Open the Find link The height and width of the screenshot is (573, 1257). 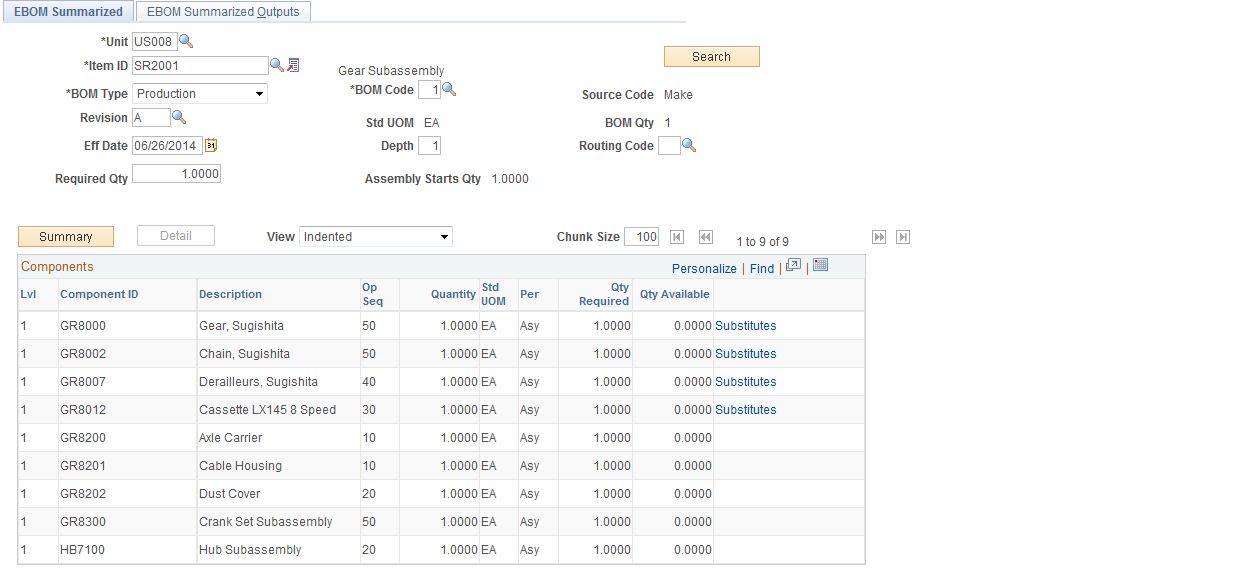coord(762,269)
